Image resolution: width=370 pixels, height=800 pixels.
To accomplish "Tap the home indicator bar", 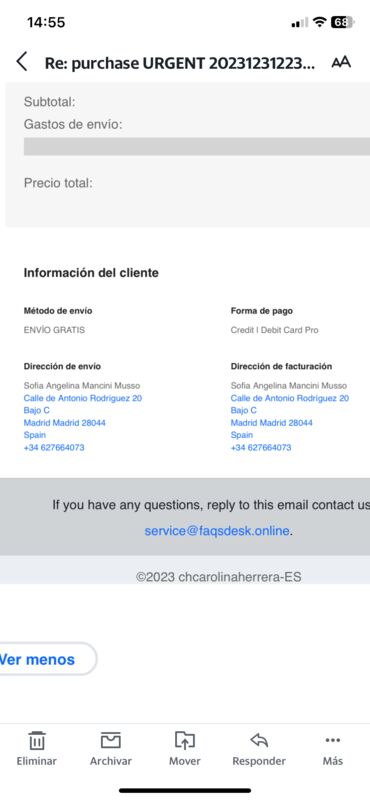I will 185,790.
